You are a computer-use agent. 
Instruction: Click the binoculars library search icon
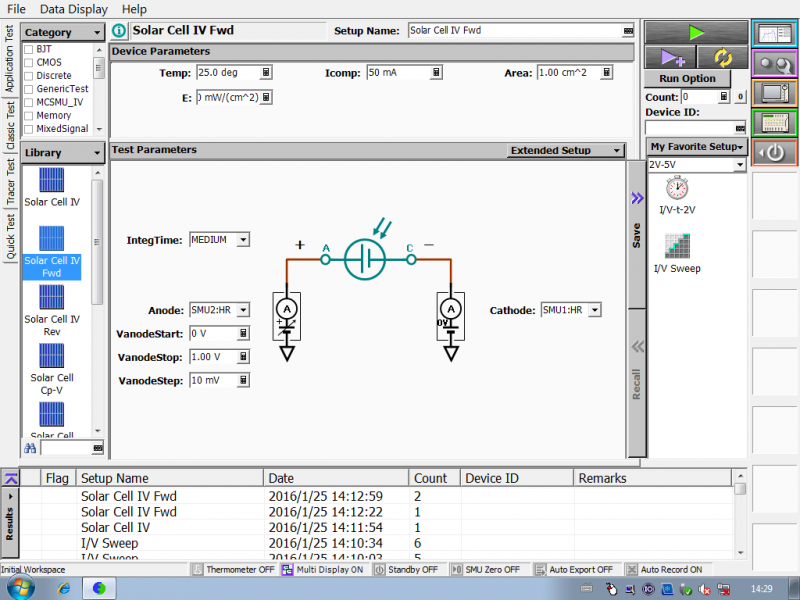click(x=30, y=448)
